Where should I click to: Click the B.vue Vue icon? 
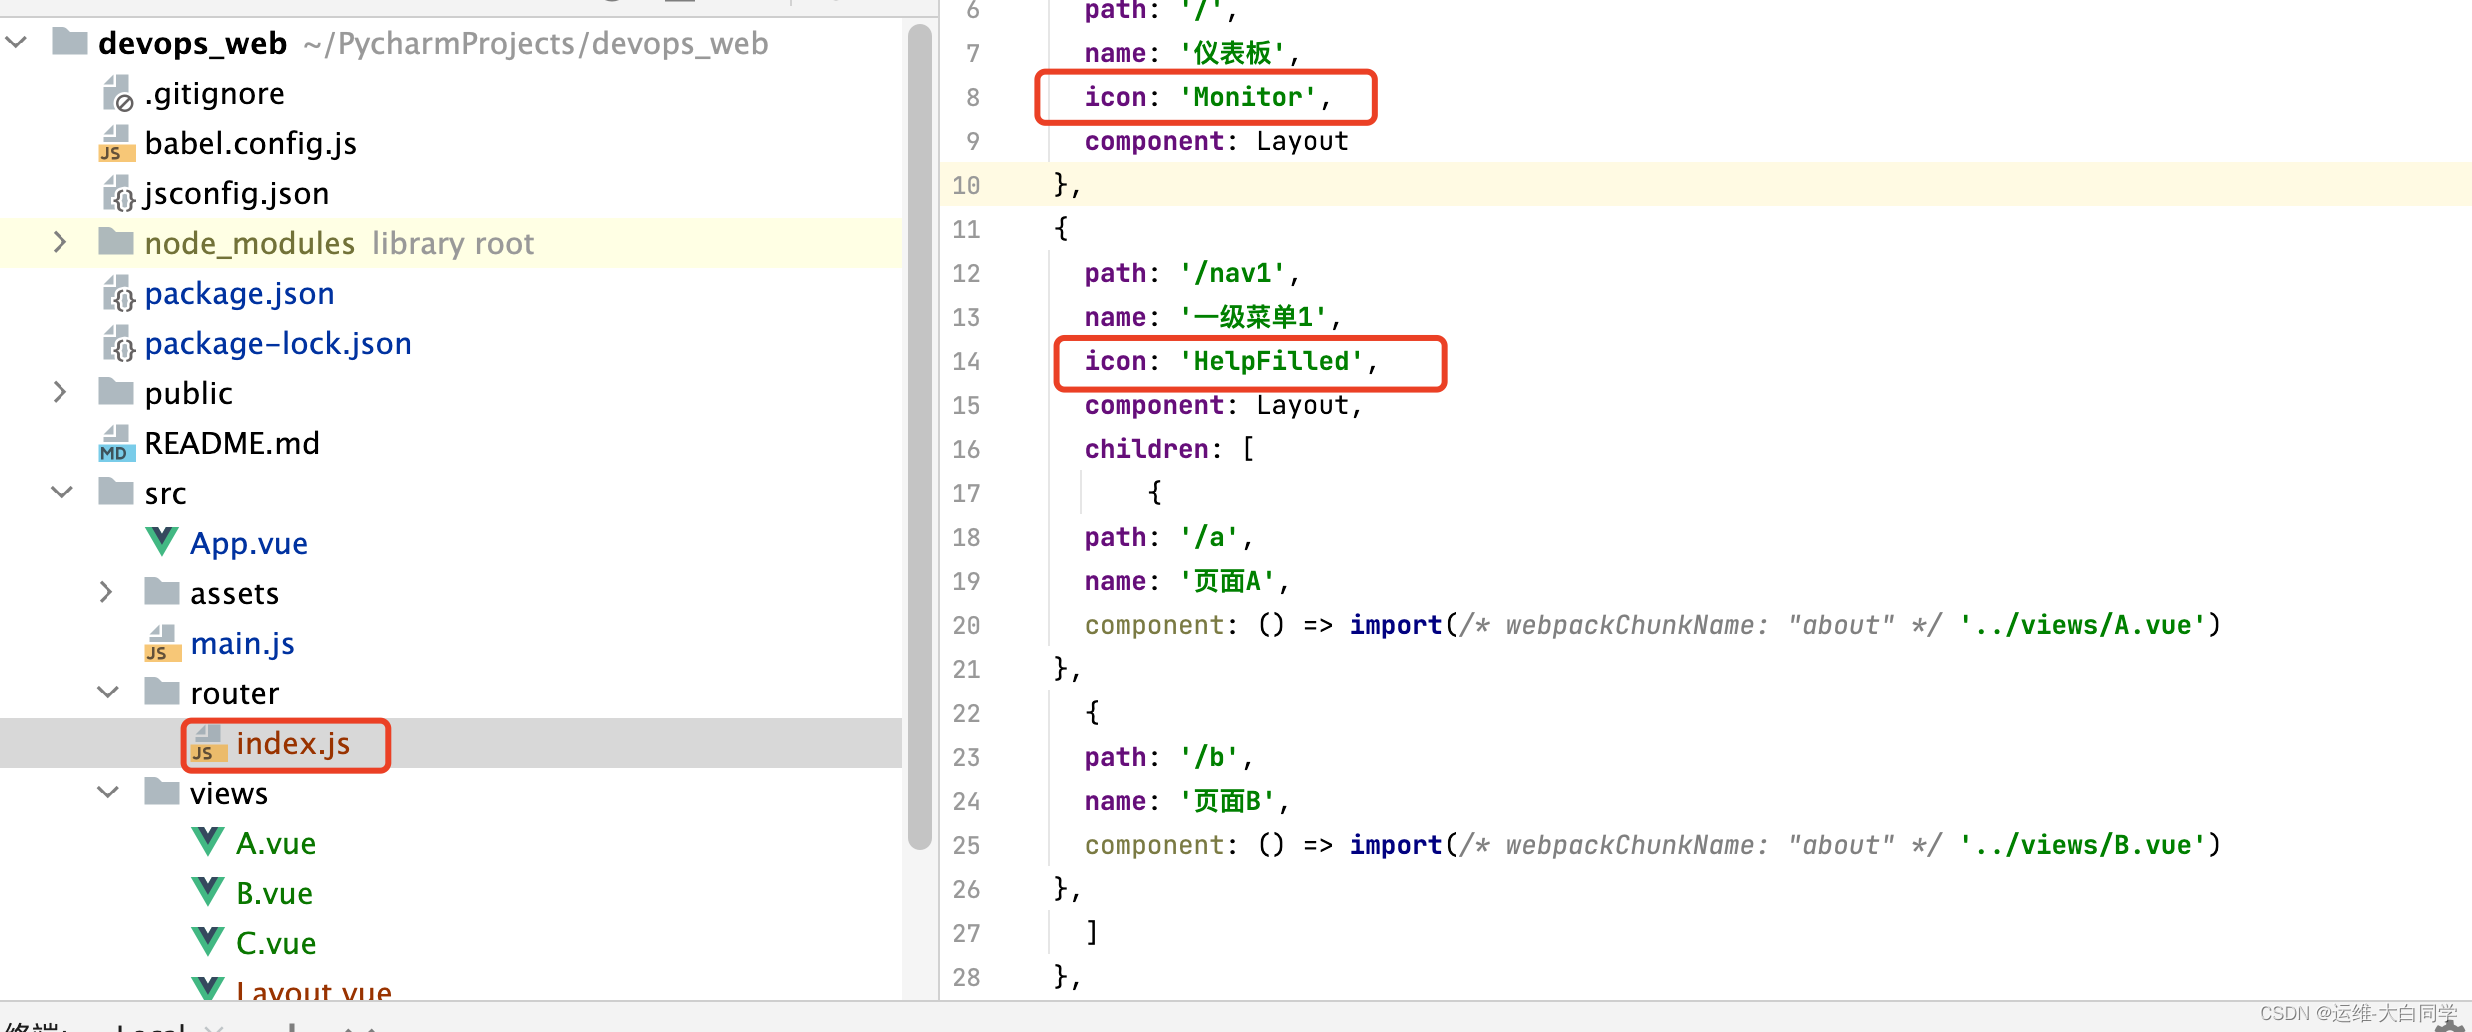(208, 892)
